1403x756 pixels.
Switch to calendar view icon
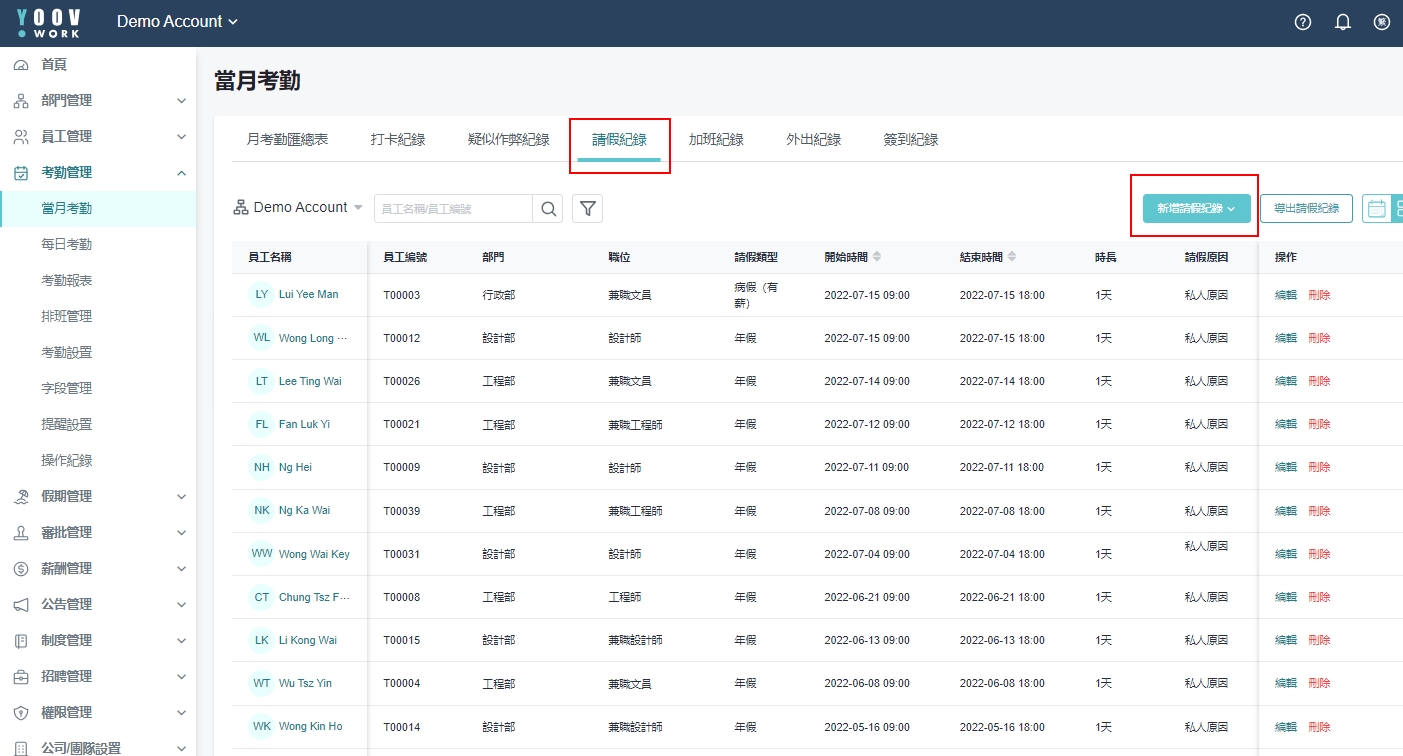[x=1376, y=208]
